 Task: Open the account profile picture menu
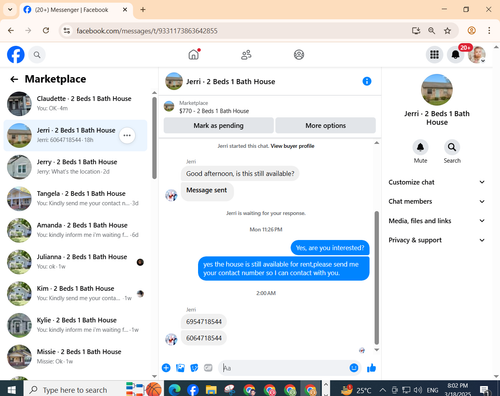[477, 54]
